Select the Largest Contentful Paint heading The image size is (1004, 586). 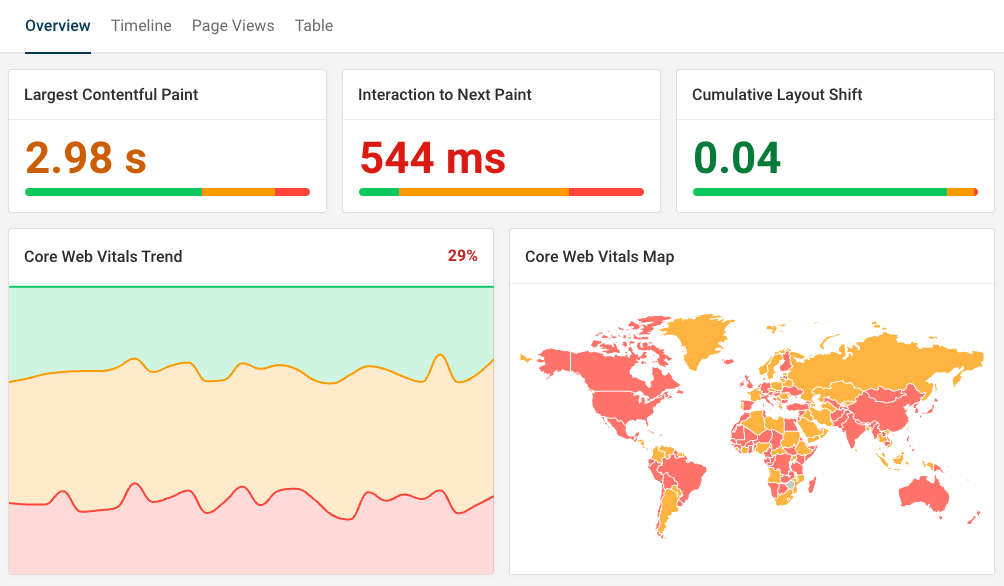[x=111, y=95]
